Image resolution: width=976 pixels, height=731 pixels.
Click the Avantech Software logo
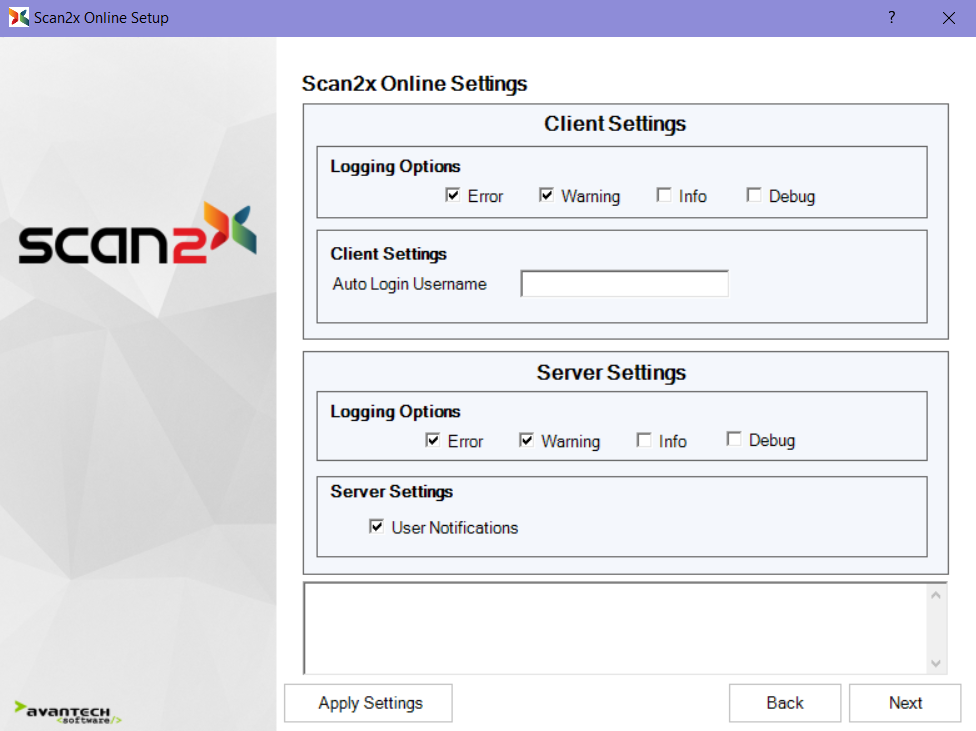tap(69, 711)
